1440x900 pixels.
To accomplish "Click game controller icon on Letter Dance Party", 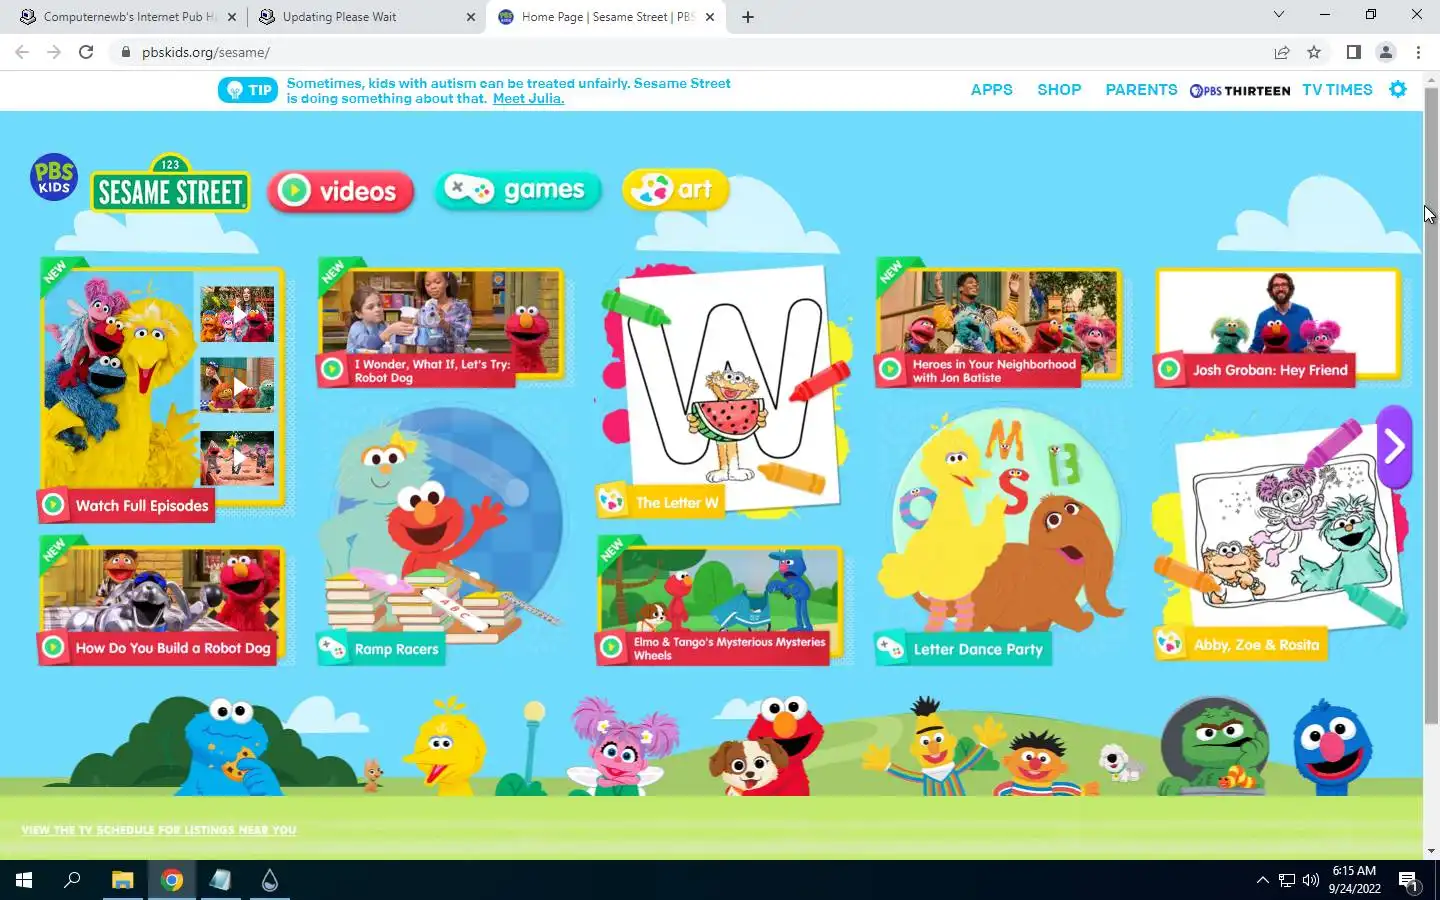I will 890,648.
